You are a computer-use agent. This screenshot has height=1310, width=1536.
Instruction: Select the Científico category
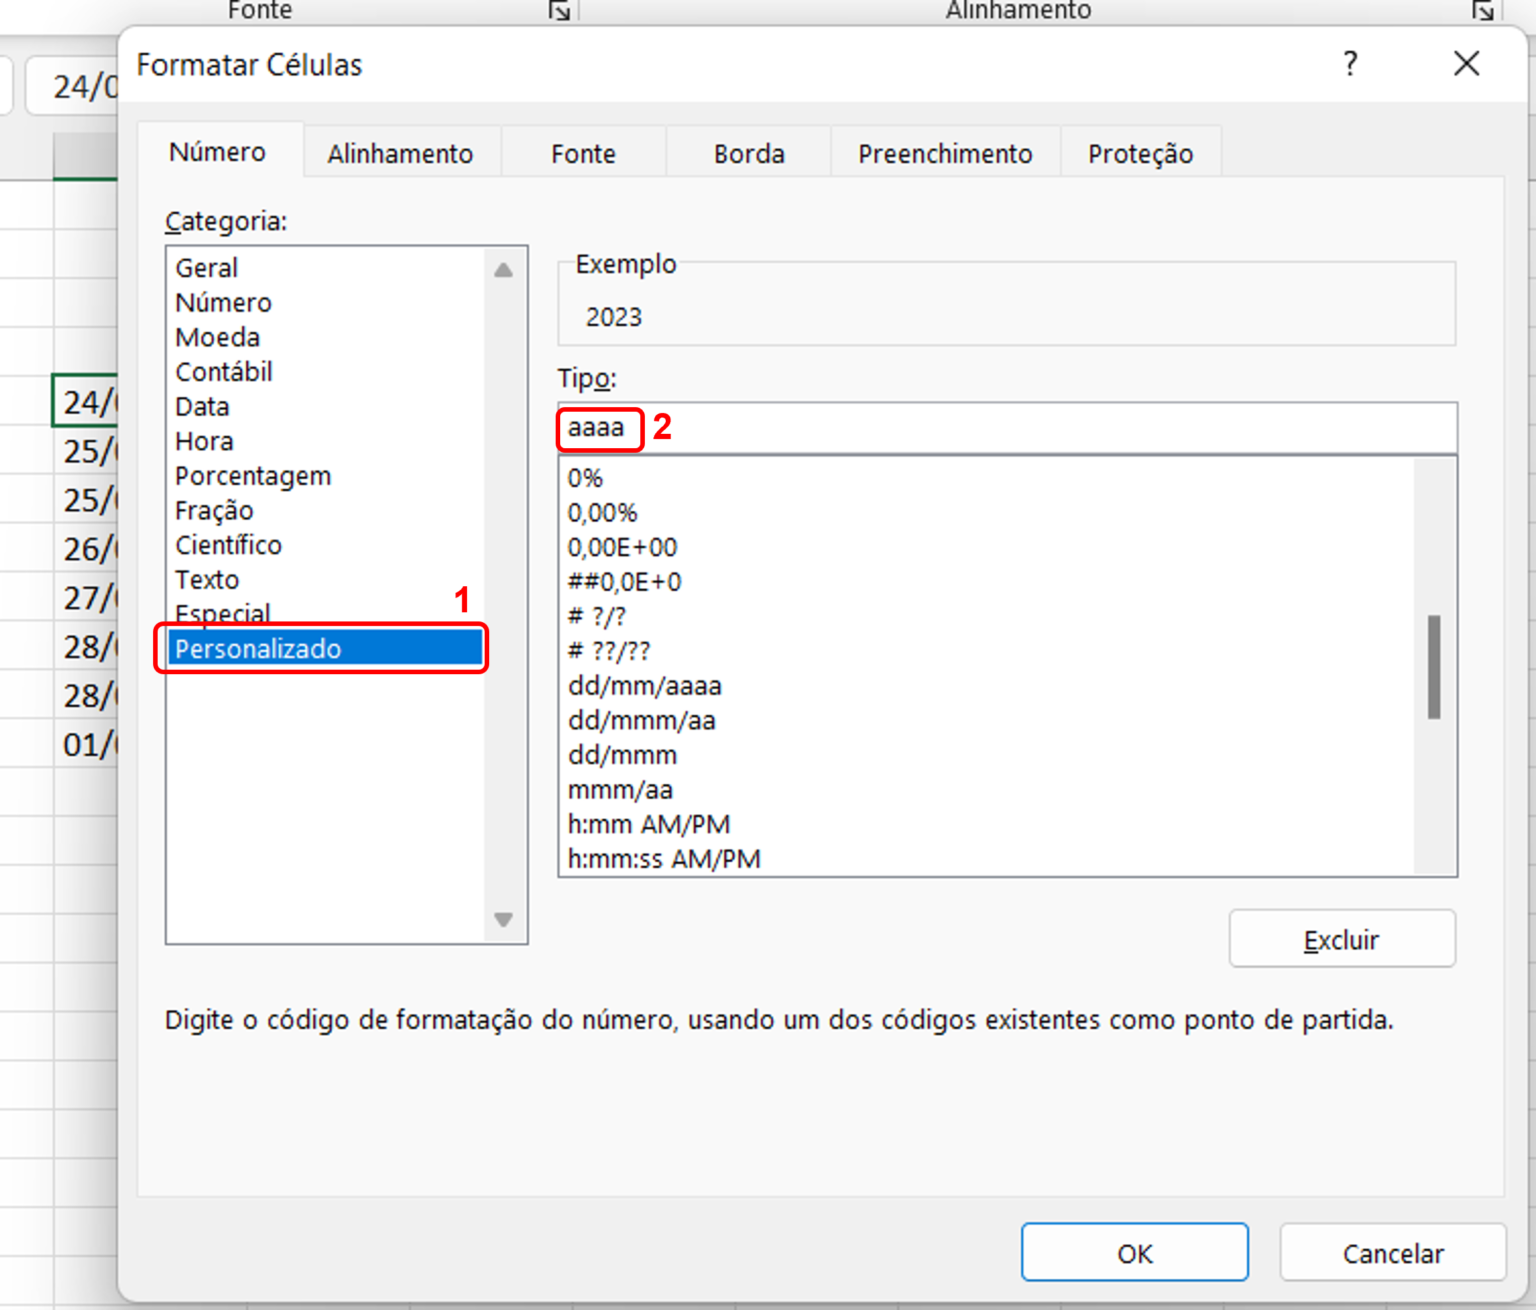228,544
